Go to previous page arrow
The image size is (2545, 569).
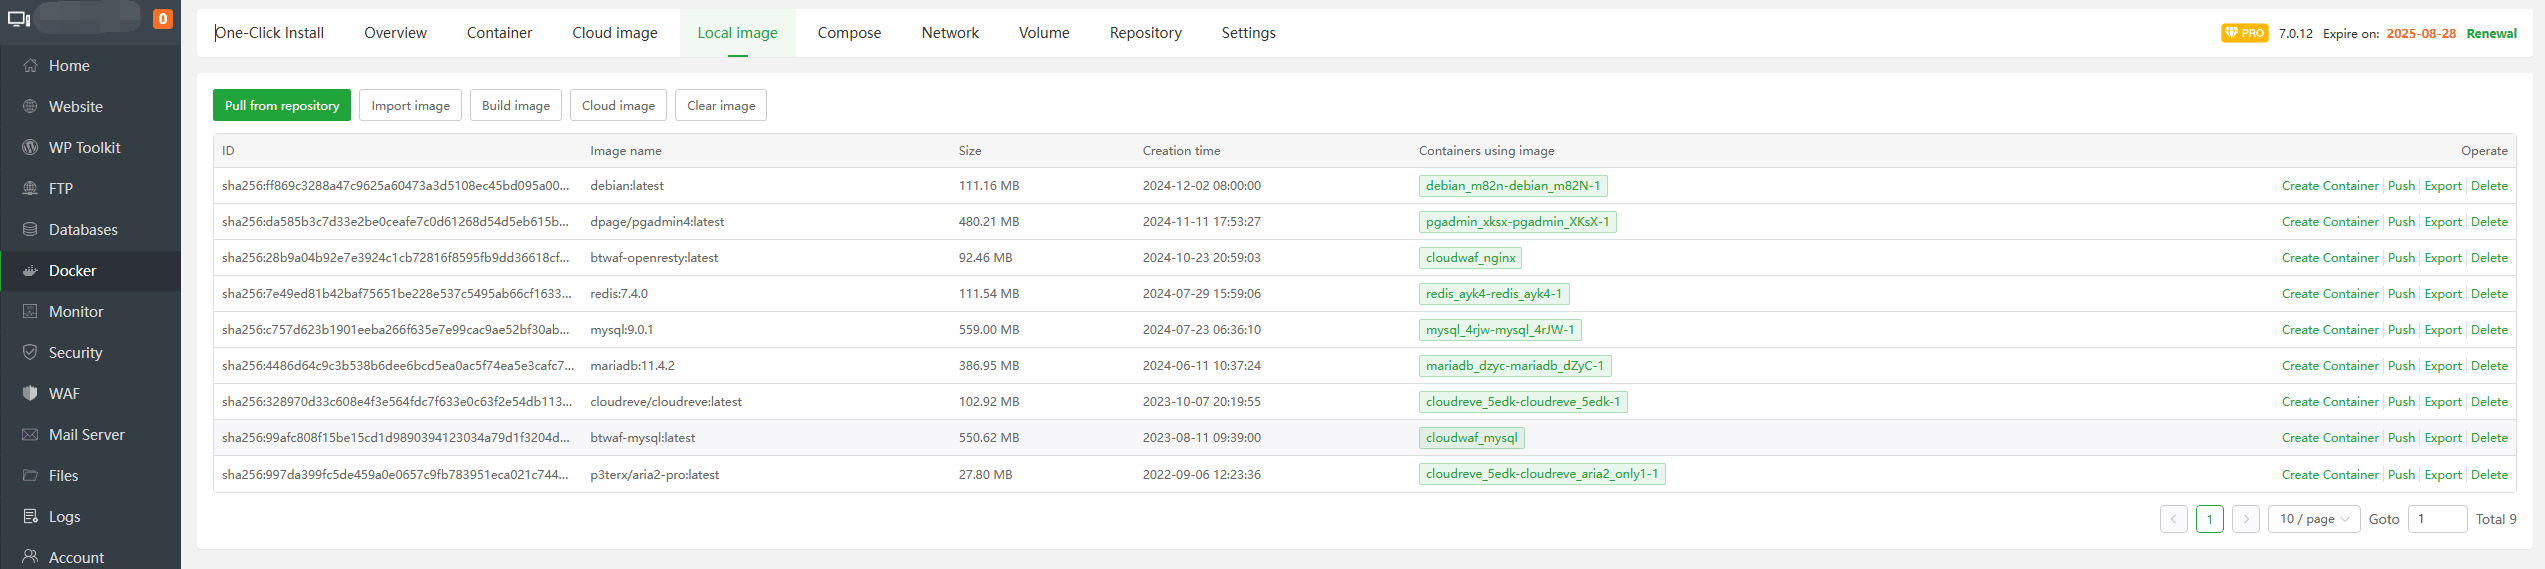(2173, 519)
